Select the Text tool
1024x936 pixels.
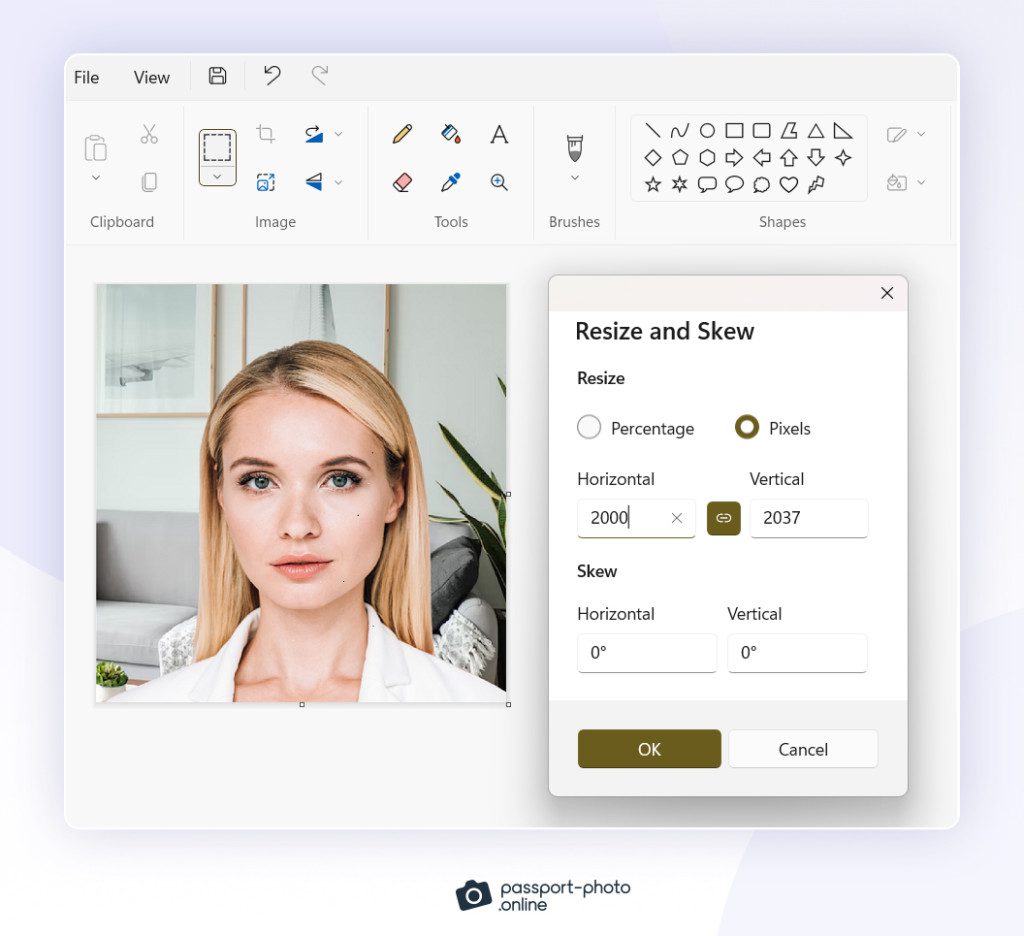pos(499,133)
